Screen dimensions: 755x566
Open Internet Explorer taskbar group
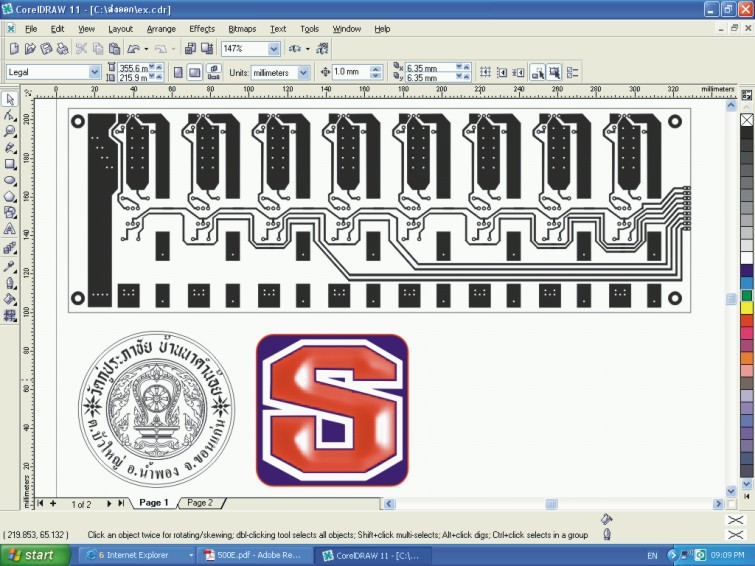[137, 555]
